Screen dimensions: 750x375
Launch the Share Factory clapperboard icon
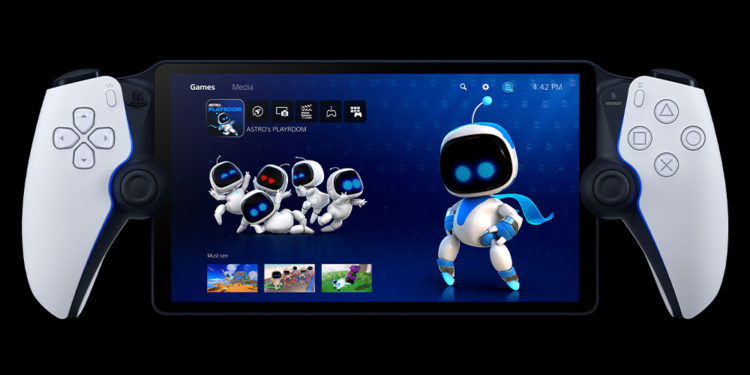[306, 111]
